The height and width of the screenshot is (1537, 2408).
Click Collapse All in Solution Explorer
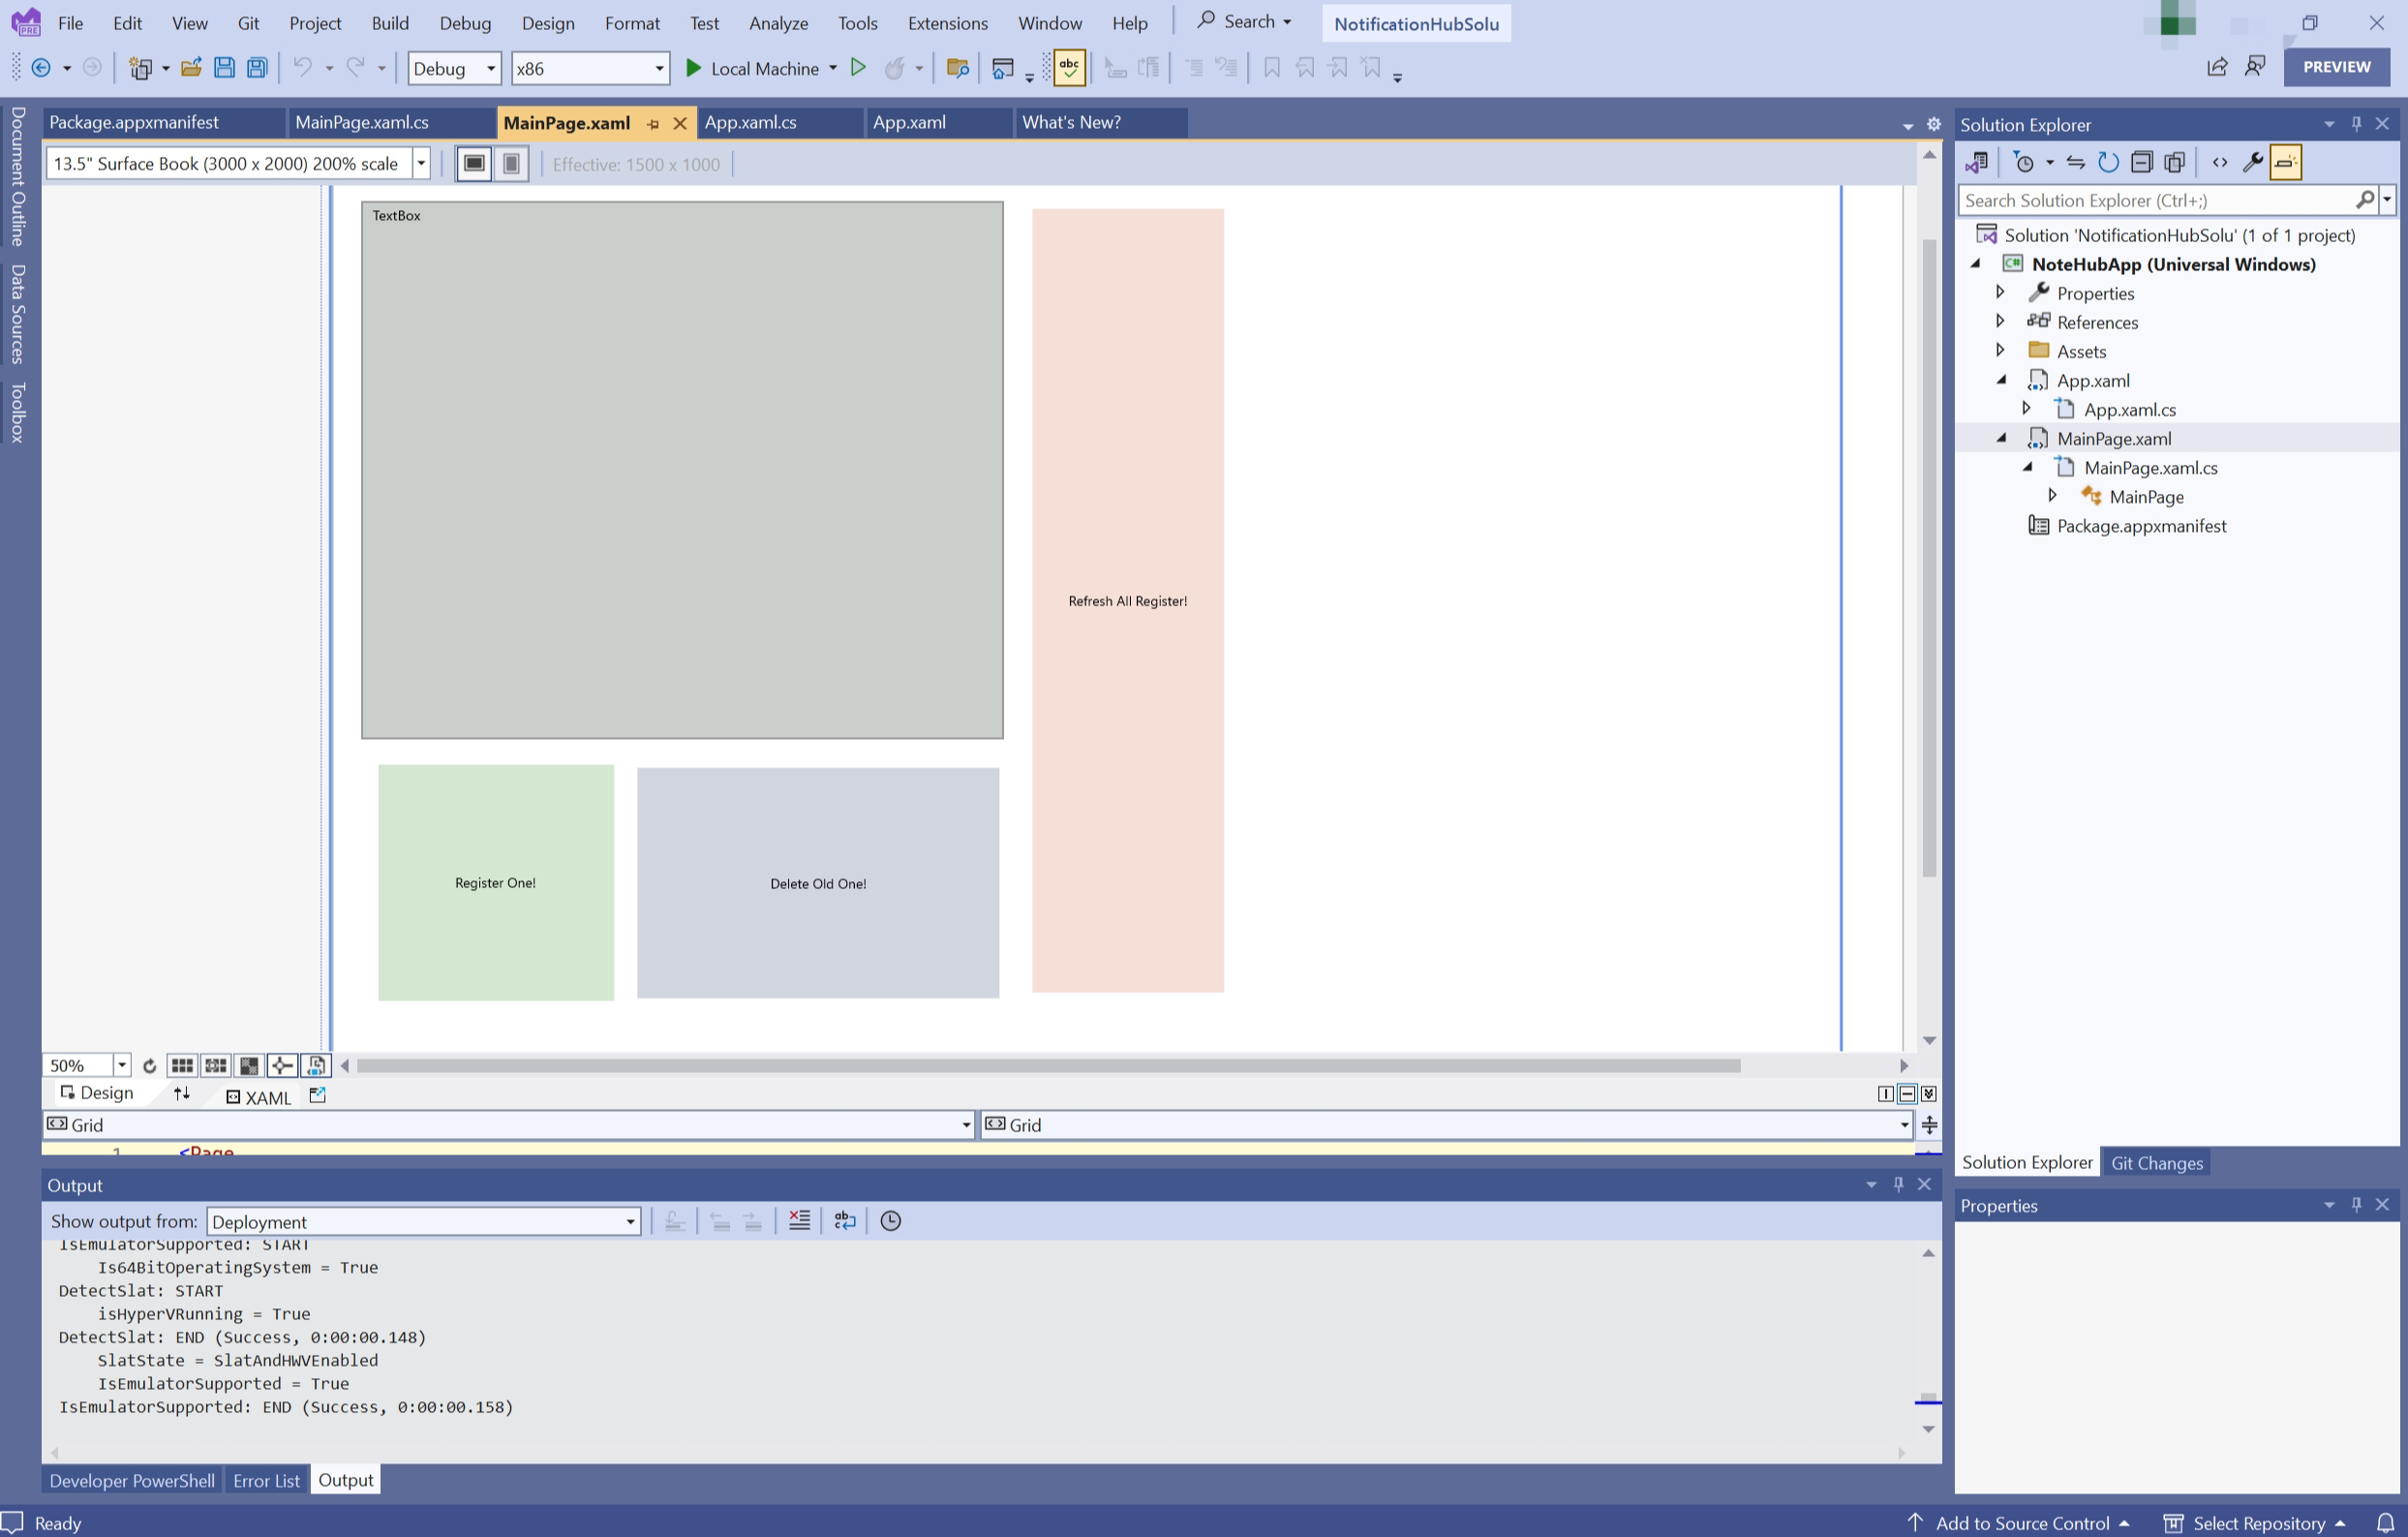pyautogui.click(x=2141, y=162)
